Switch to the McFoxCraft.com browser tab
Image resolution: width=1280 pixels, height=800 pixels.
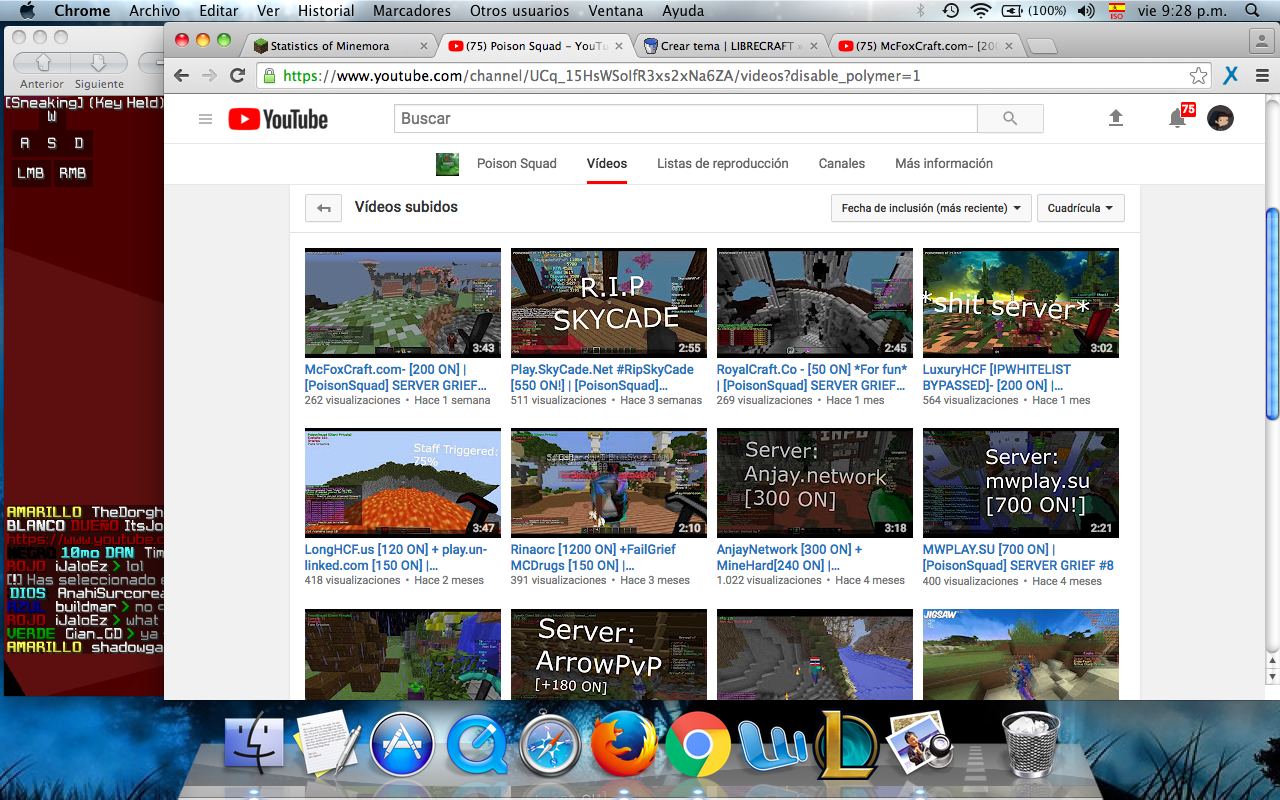point(925,46)
